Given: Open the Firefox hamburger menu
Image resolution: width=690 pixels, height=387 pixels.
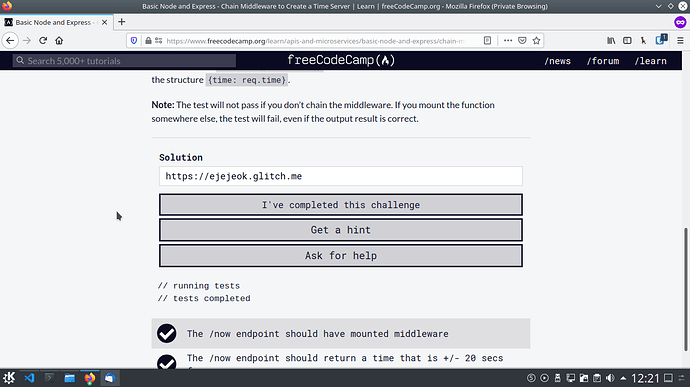Looking at the screenshot, I should pos(680,41).
